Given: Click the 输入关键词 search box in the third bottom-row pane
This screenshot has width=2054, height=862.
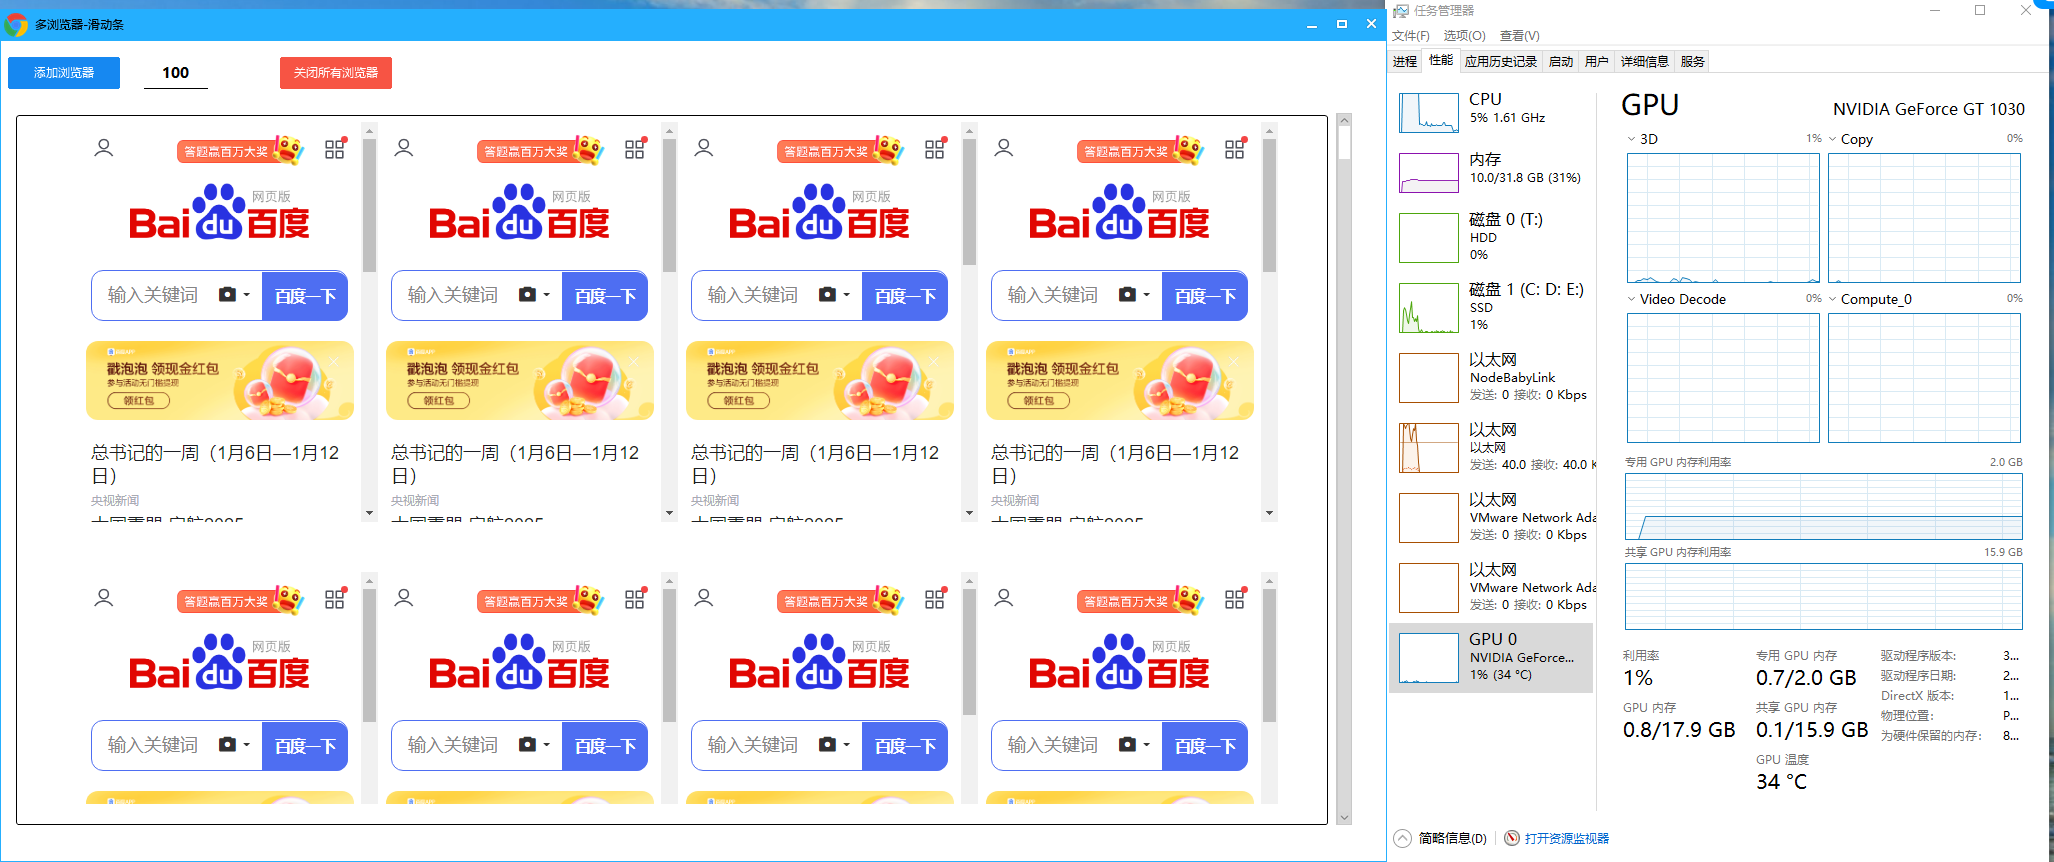Looking at the screenshot, I should pos(752,746).
